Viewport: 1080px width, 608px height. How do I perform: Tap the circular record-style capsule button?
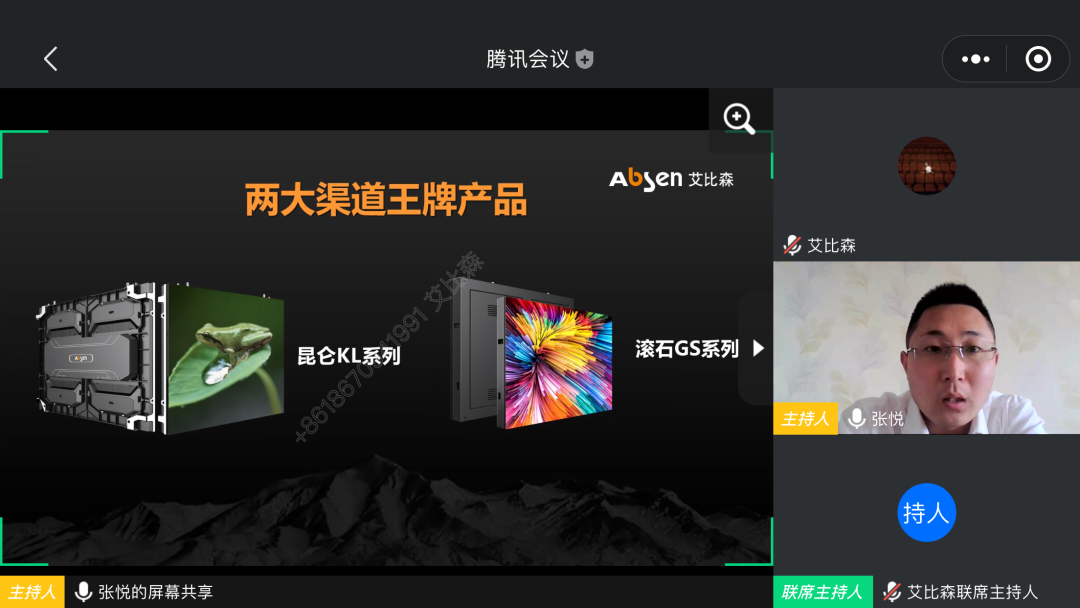[x=1038, y=59]
